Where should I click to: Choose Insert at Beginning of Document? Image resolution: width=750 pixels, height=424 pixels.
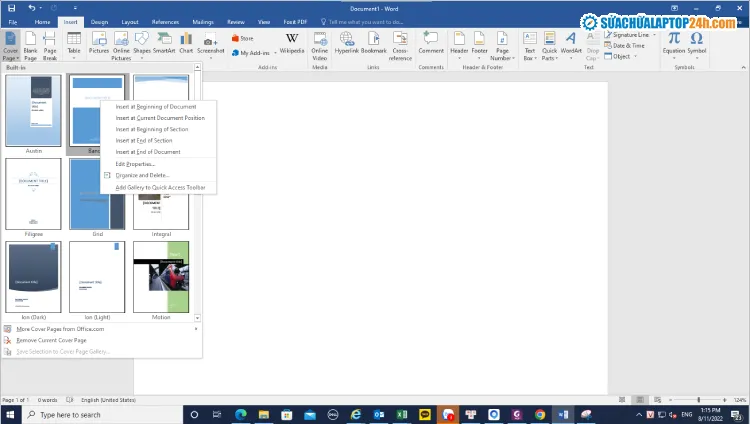click(158, 107)
